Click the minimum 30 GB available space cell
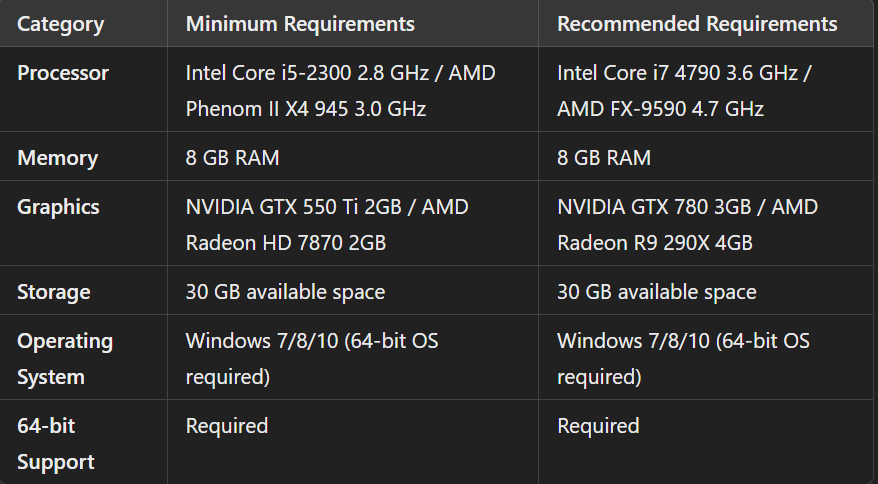The width and height of the screenshot is (878, 484). click(285, 292)
